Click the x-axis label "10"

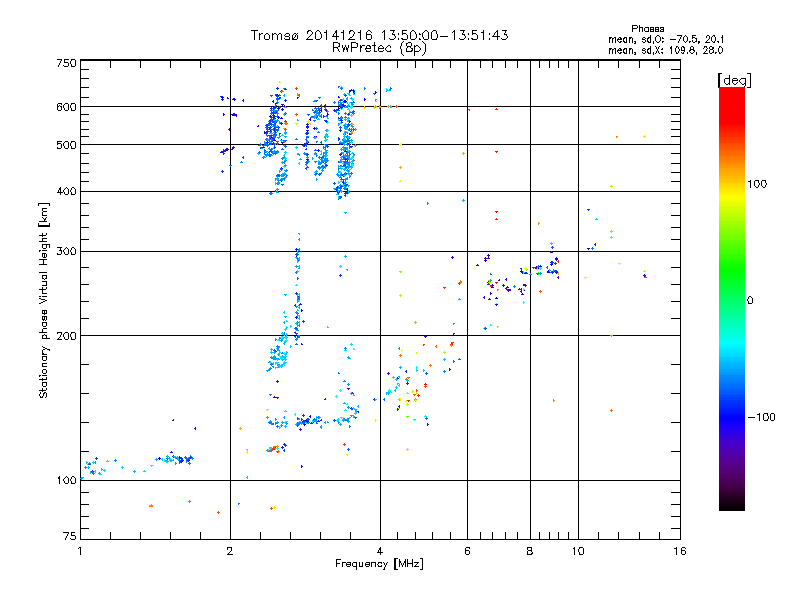coord(578,551)
